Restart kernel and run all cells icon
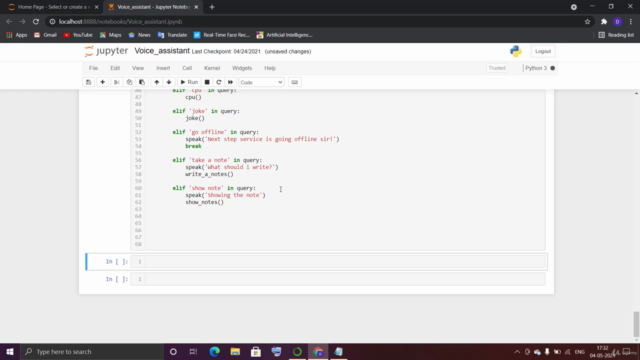Viewport: 640px width, 360px height. point(230,82)
